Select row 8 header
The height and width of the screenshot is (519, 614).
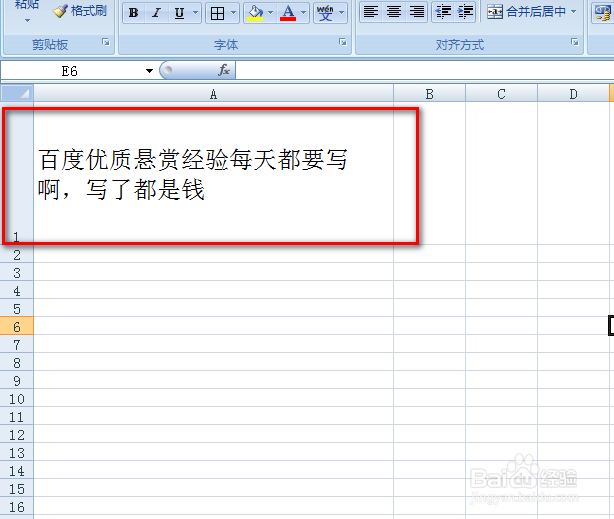tap(16, 363)
